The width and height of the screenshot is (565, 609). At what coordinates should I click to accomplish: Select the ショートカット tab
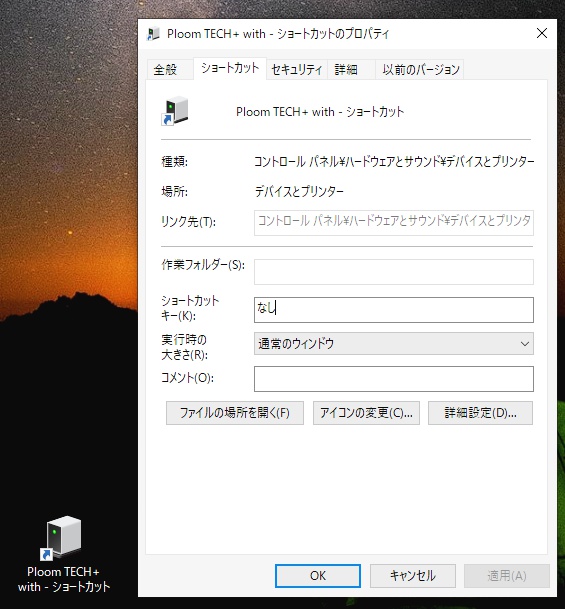coord(230,68)
